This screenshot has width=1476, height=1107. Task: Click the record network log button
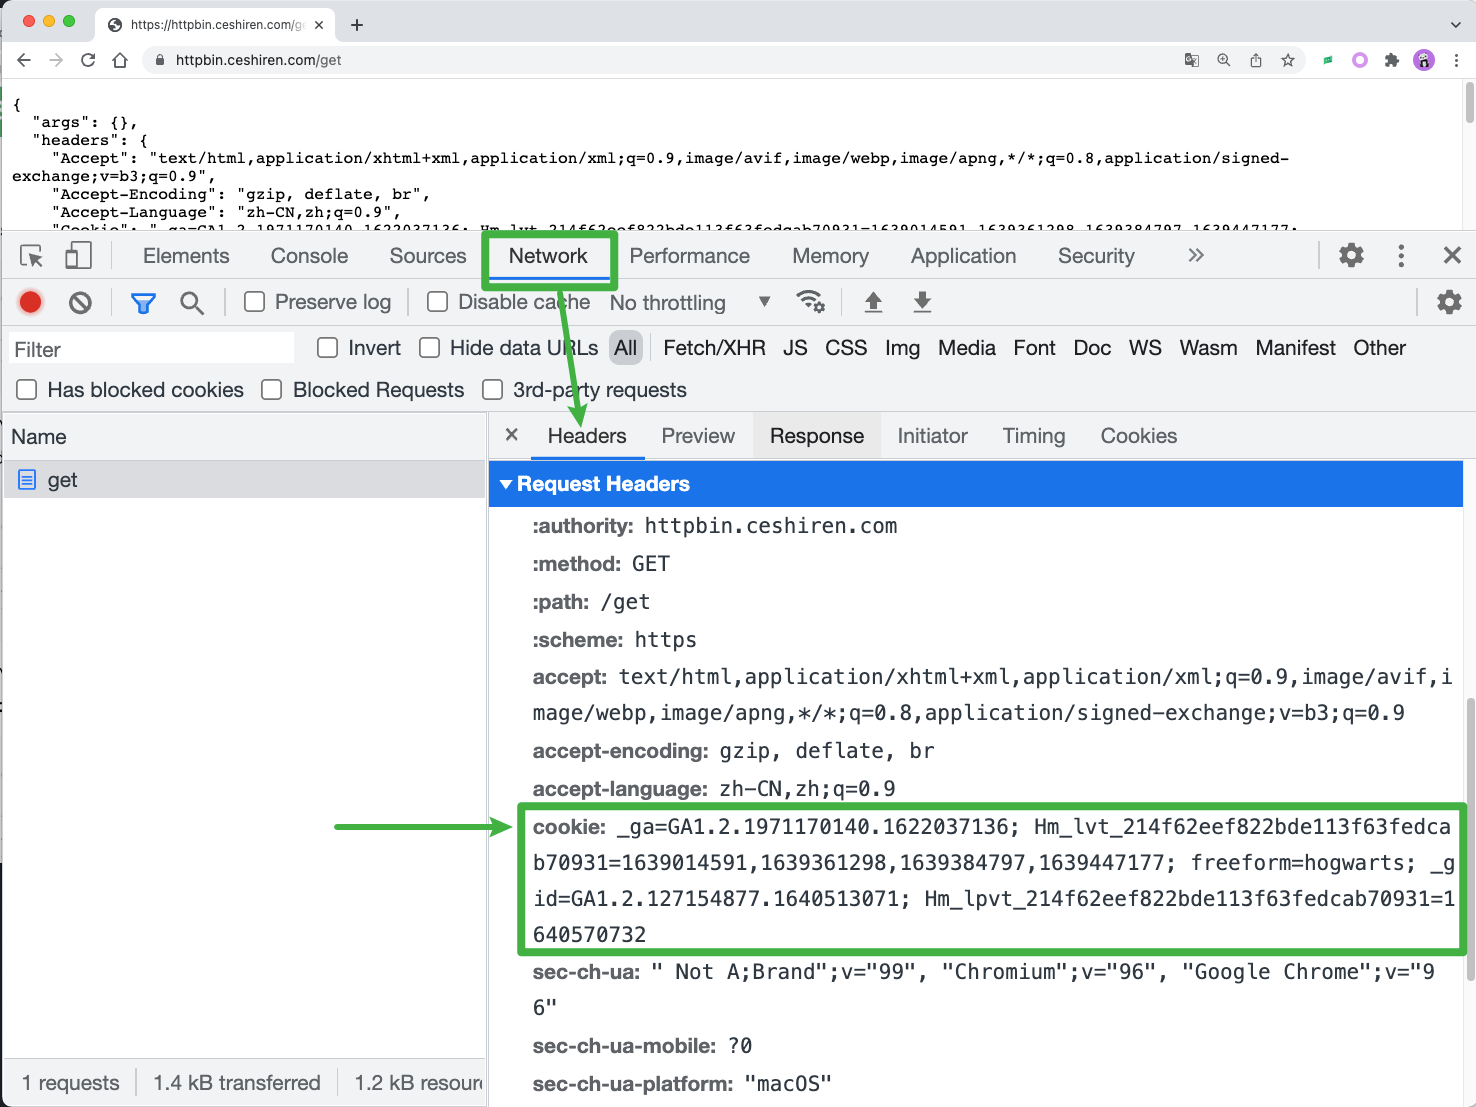point(31,302)
